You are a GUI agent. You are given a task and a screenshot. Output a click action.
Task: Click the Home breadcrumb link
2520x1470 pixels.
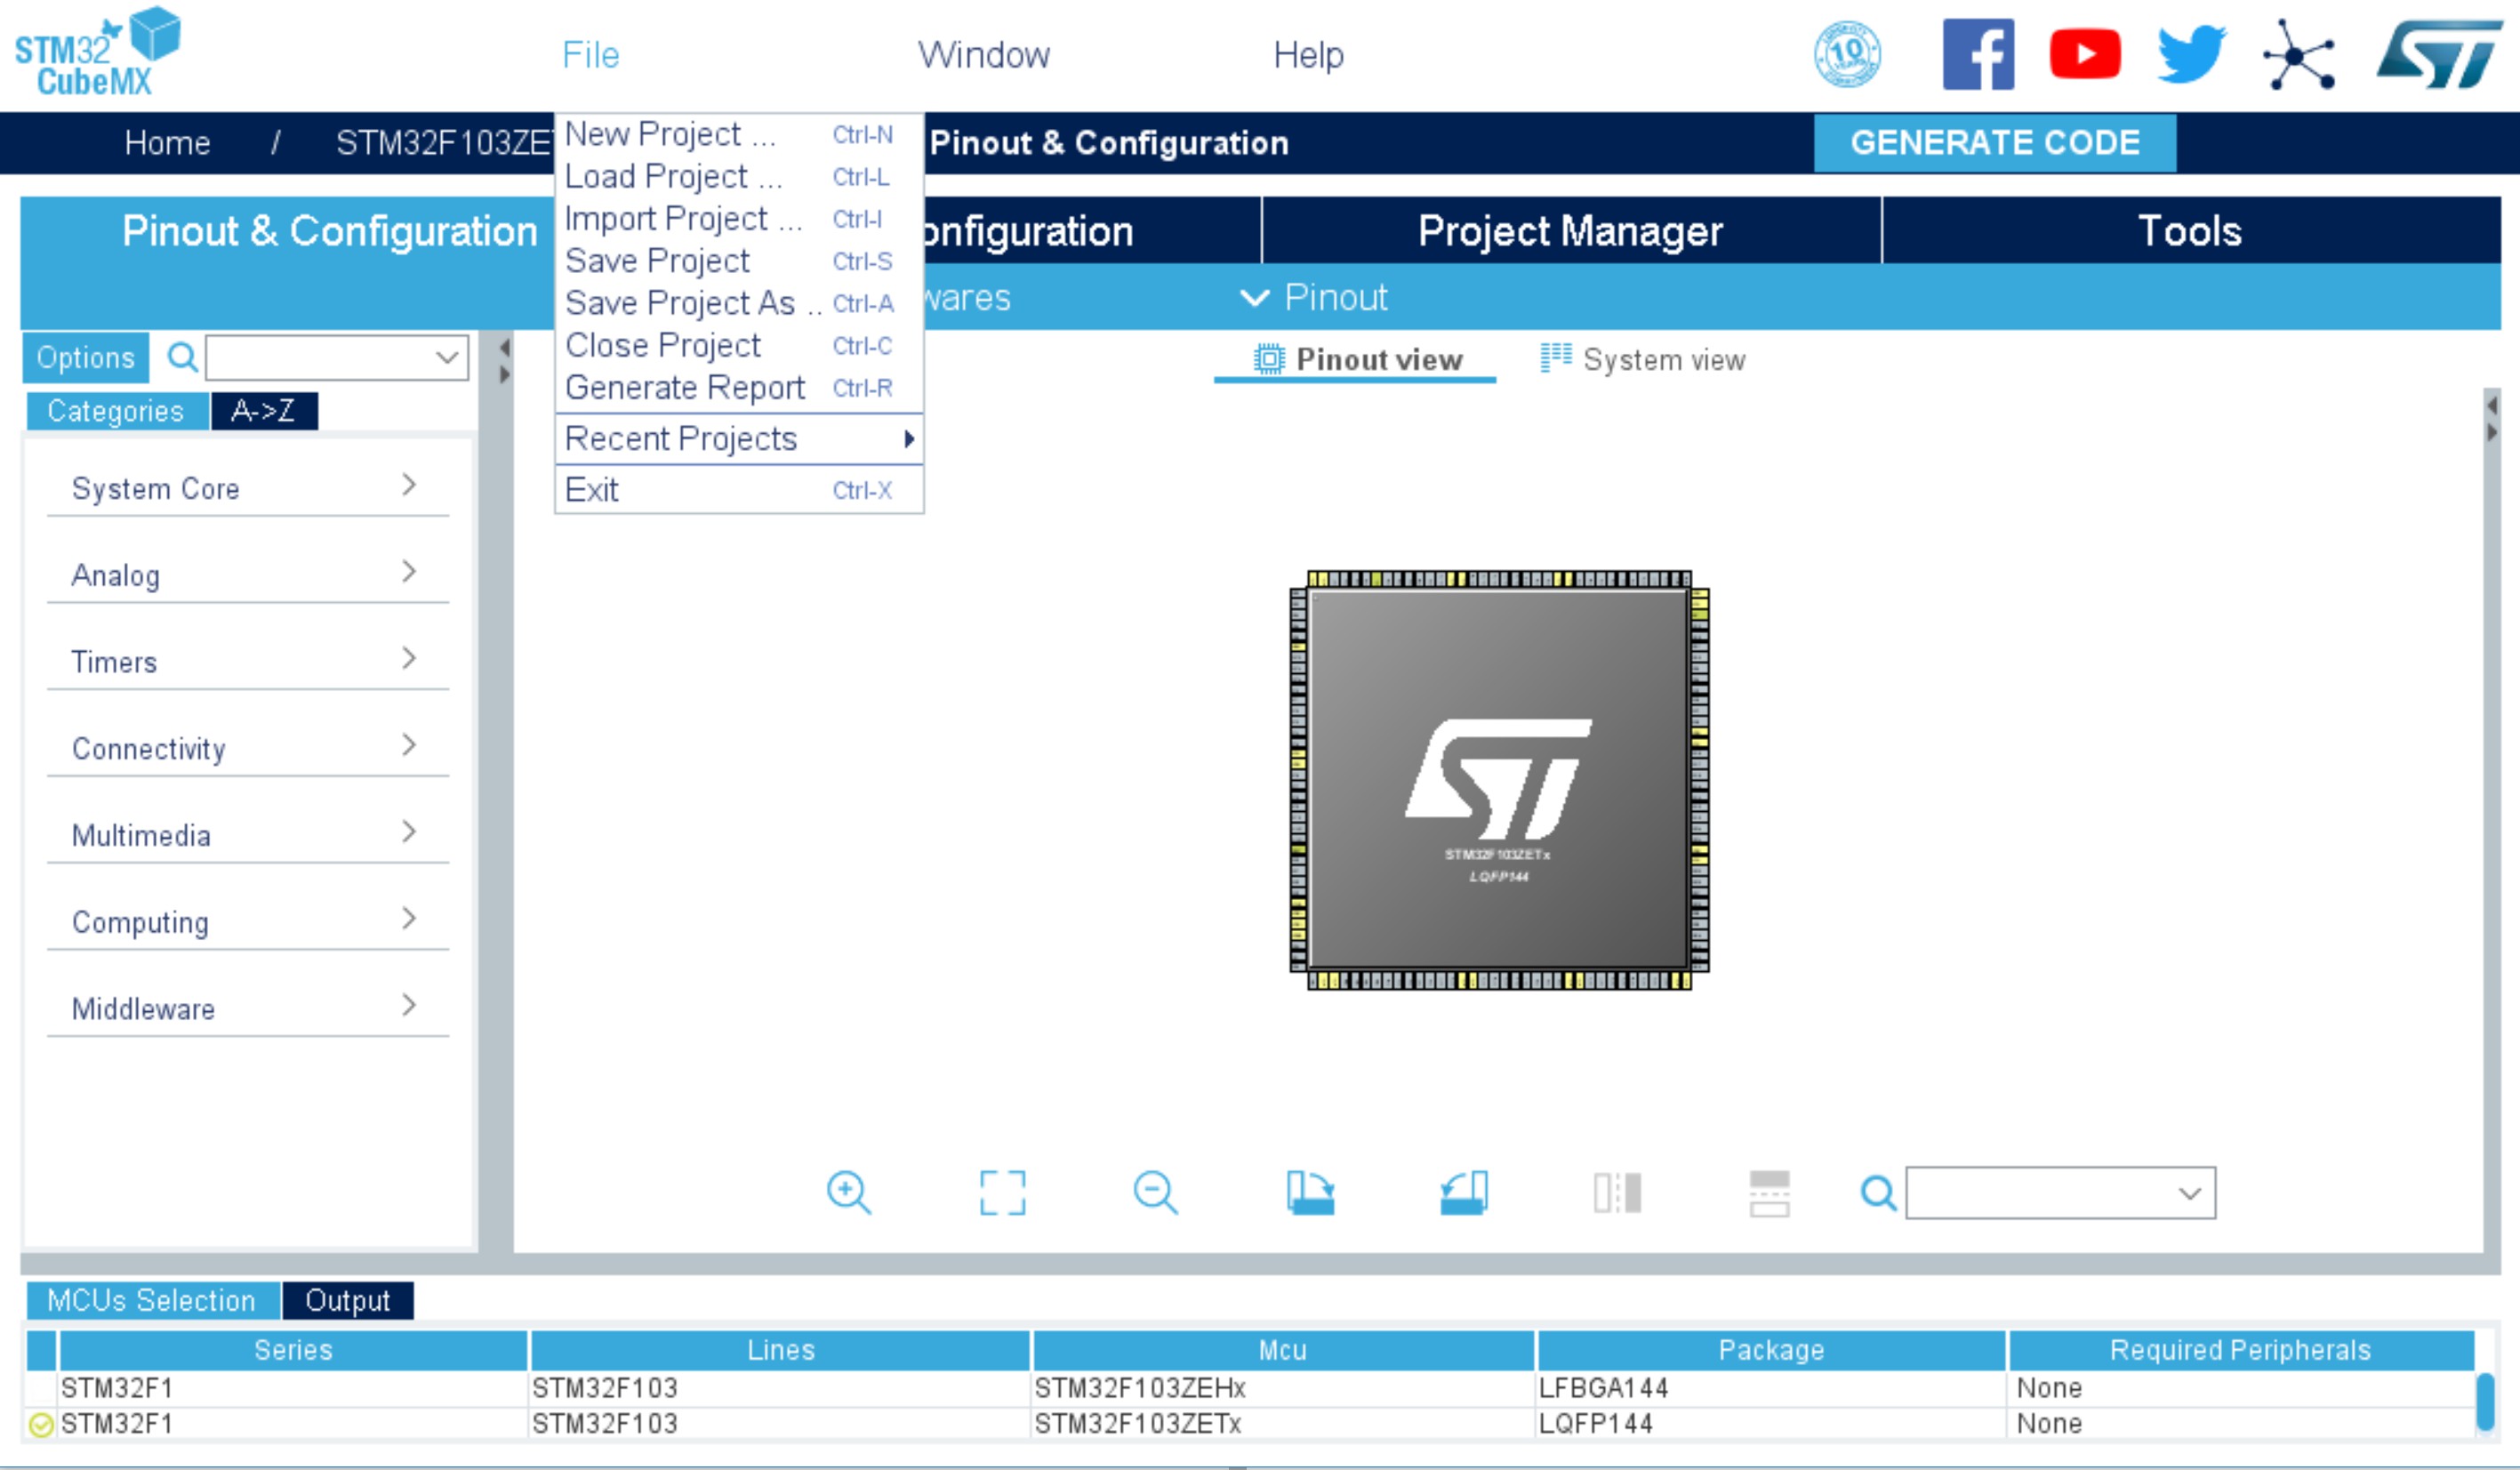[167, 143]
